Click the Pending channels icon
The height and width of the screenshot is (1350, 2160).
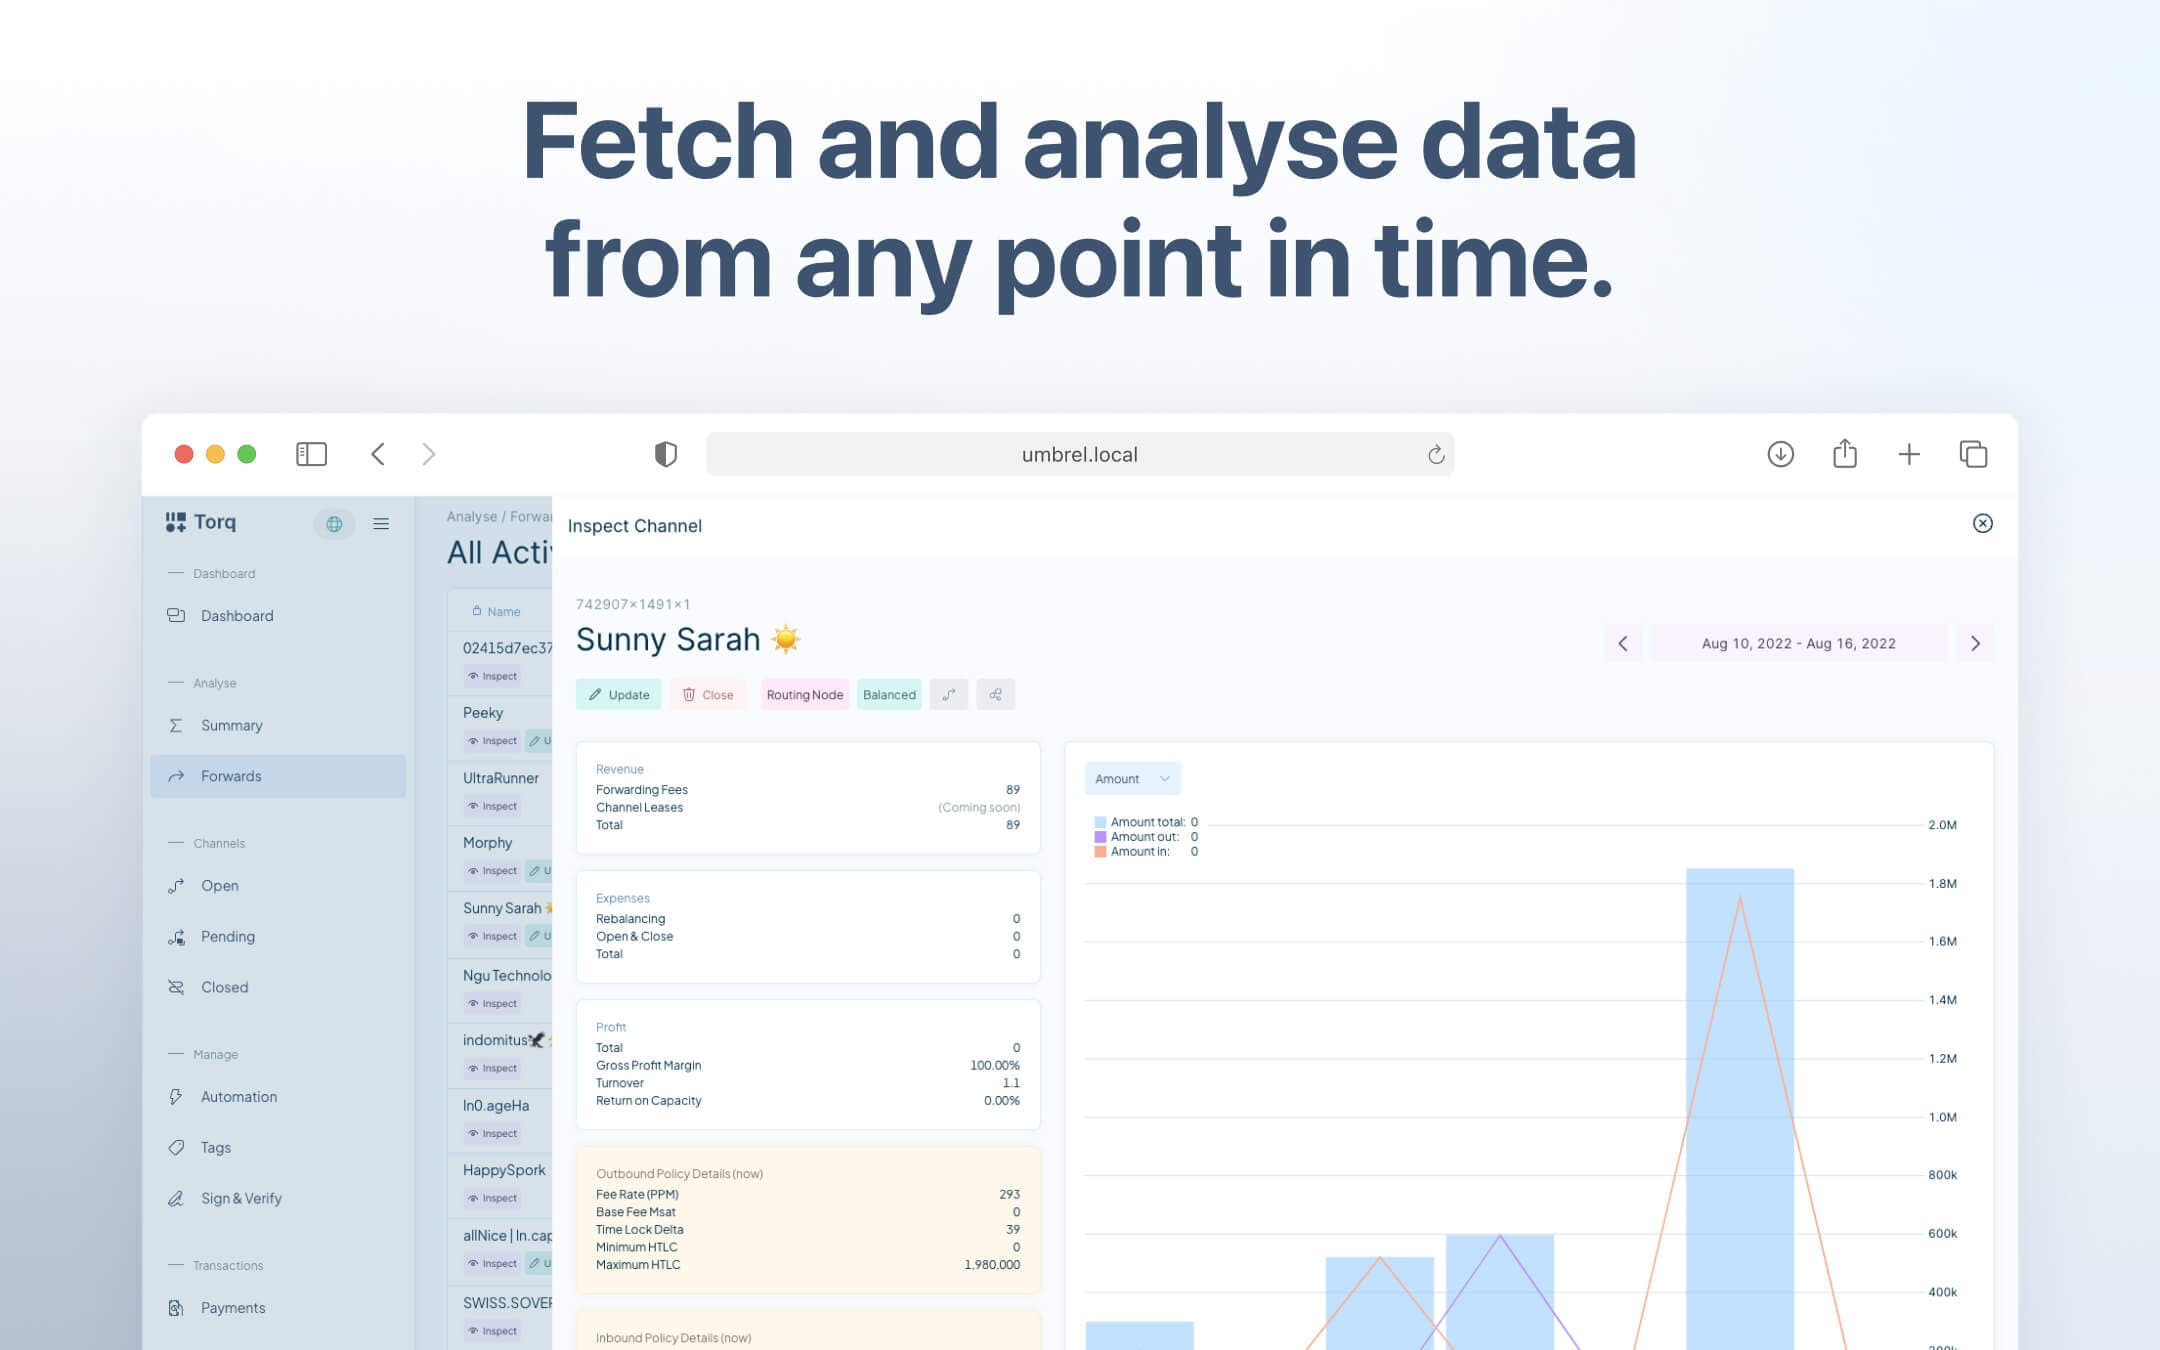176,936
